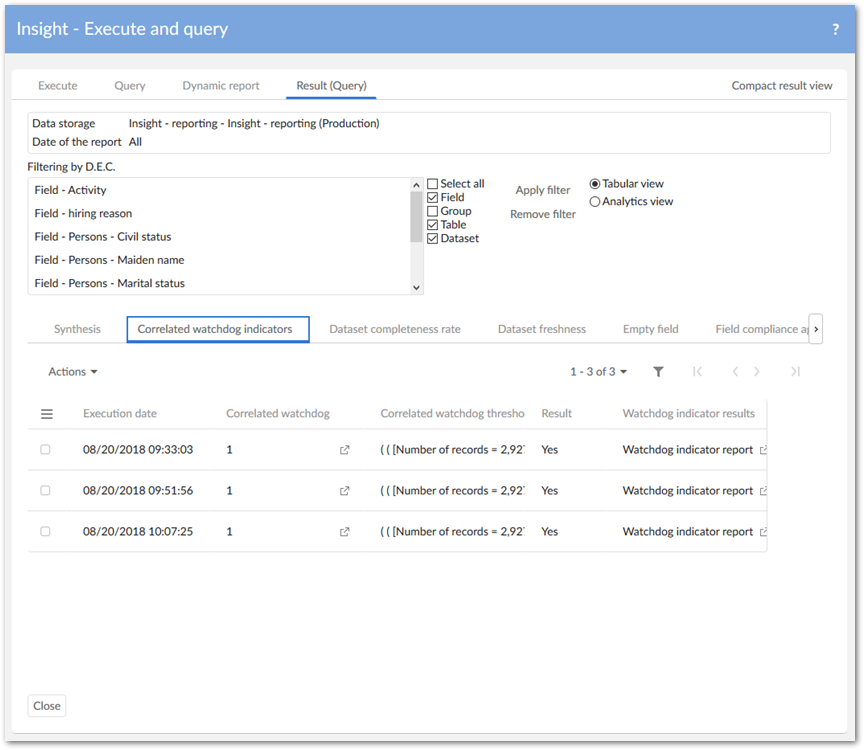Viewport: 864px width, 750px height.
Task: Click the help question mark icon
Action: pyautogui.click(x=835, y=30)
